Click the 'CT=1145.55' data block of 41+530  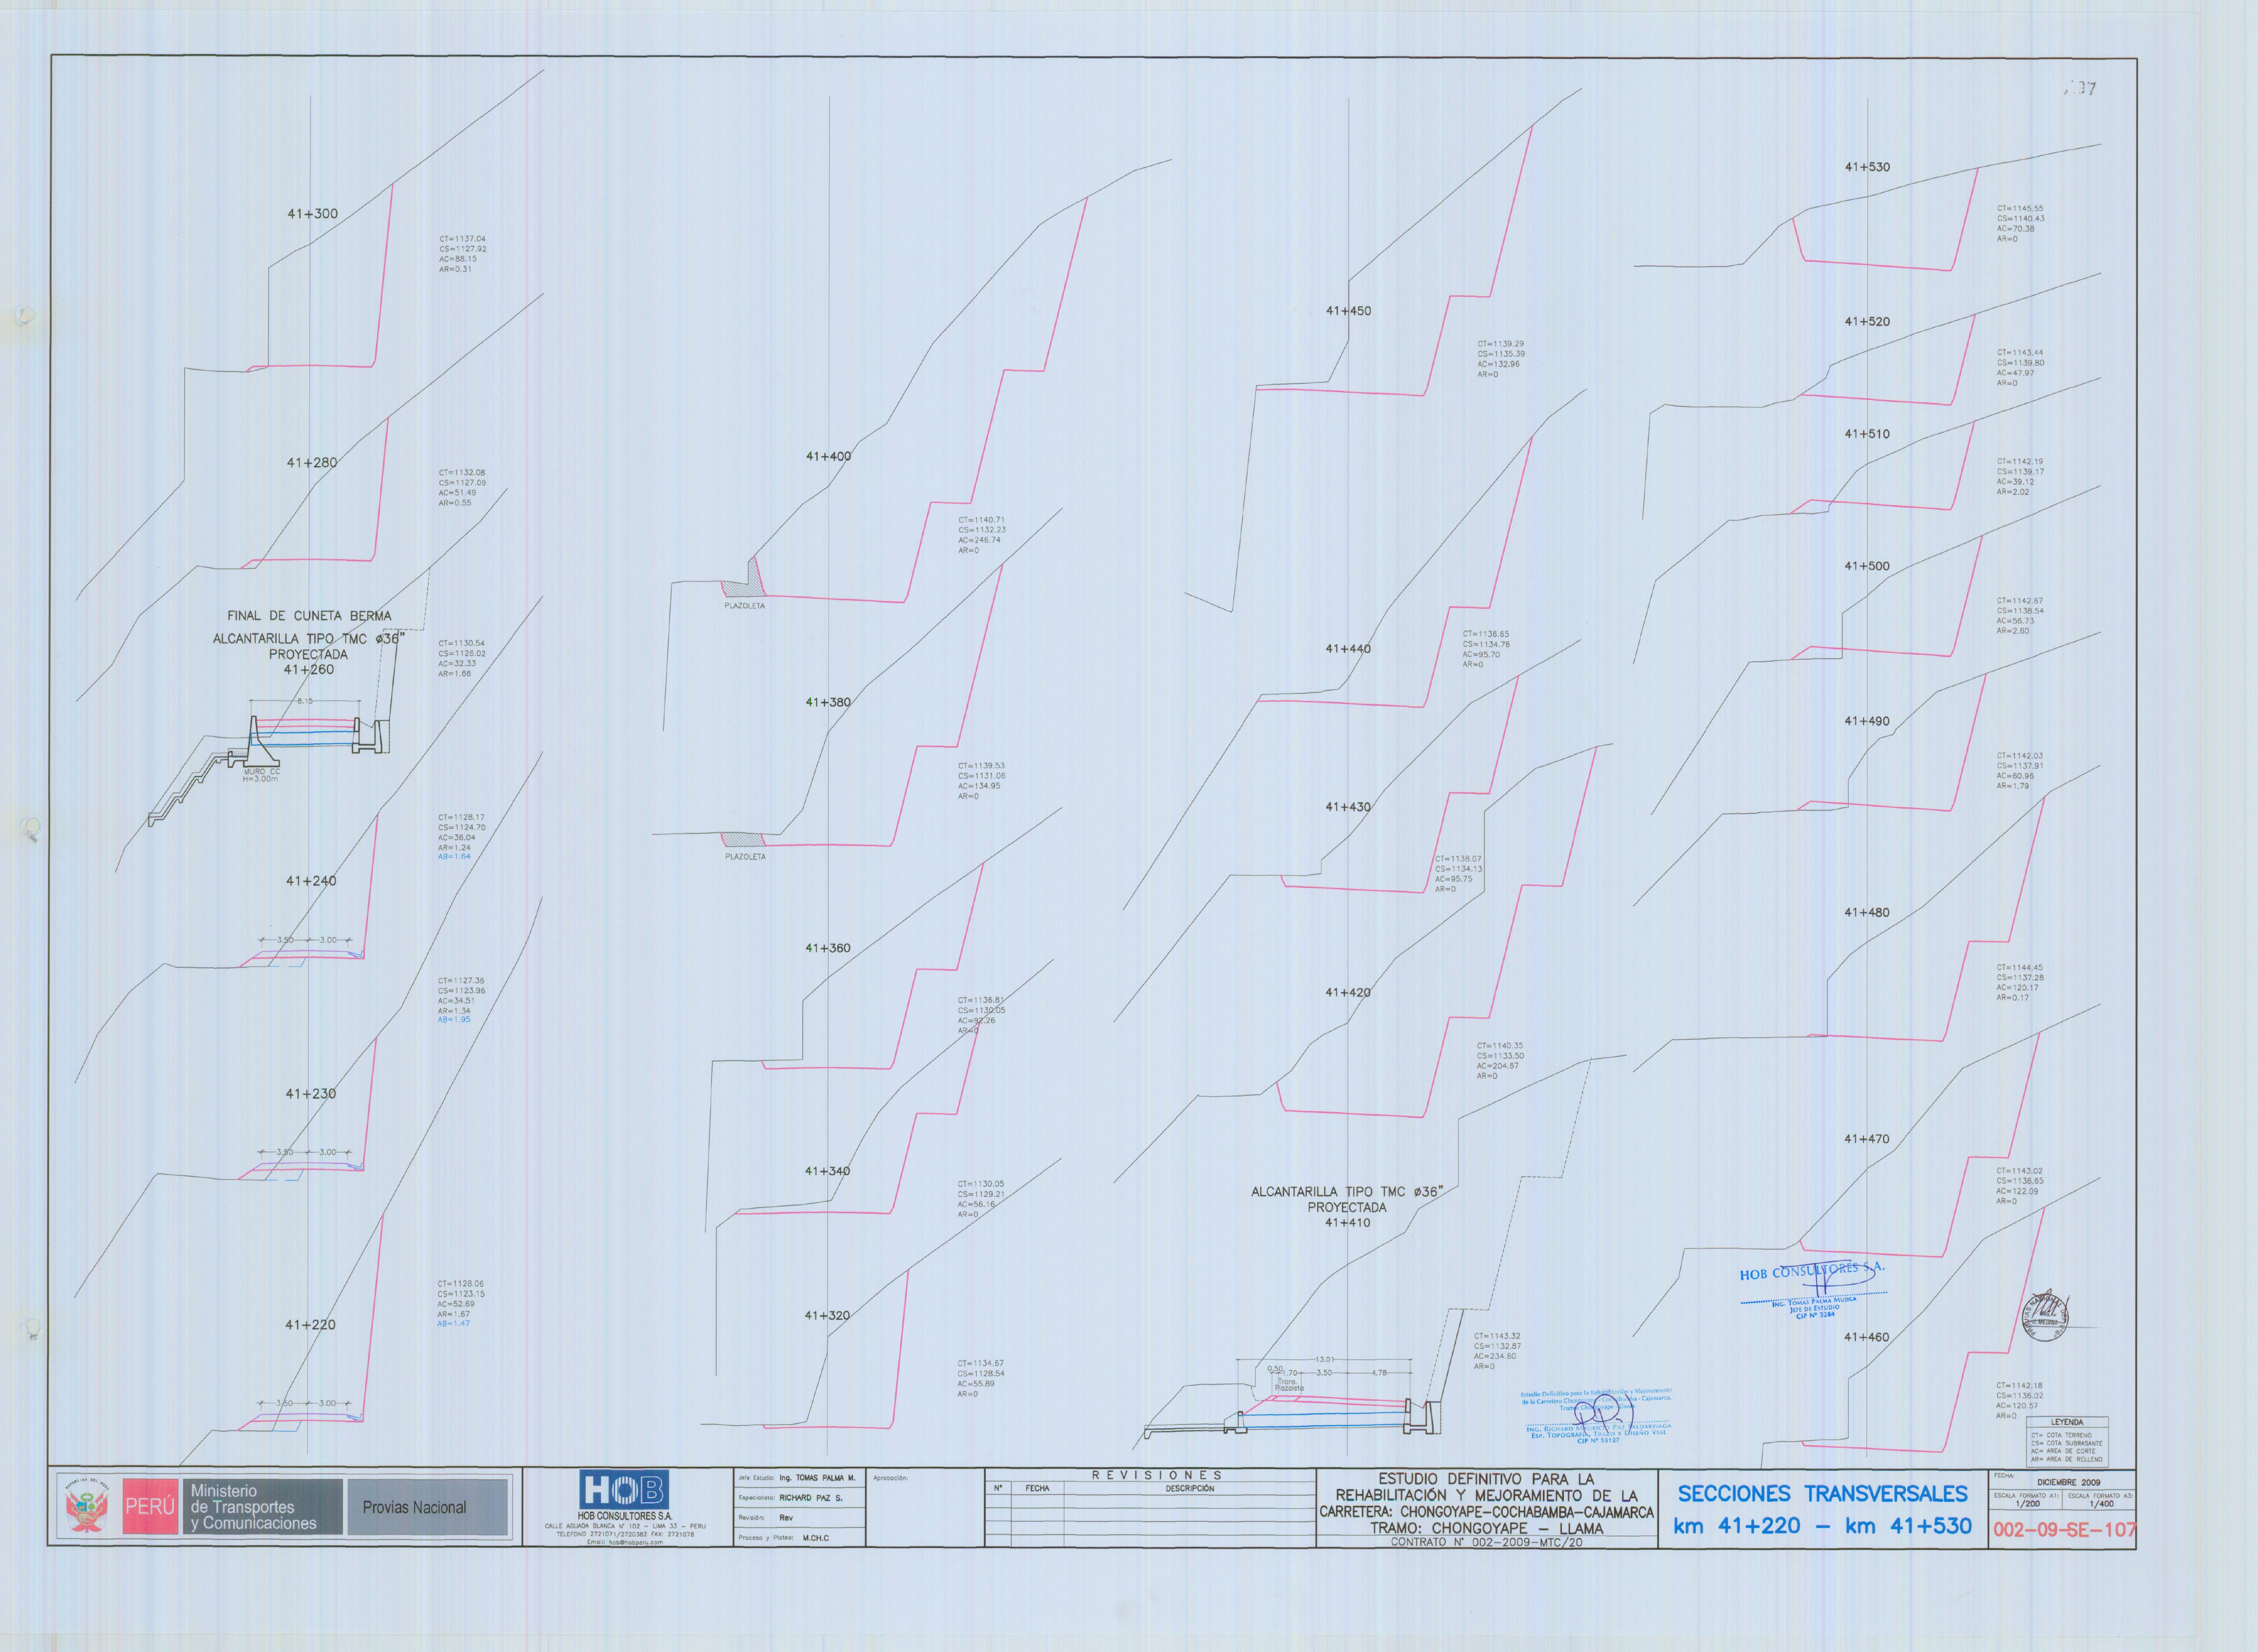(x=2021, y=224)
